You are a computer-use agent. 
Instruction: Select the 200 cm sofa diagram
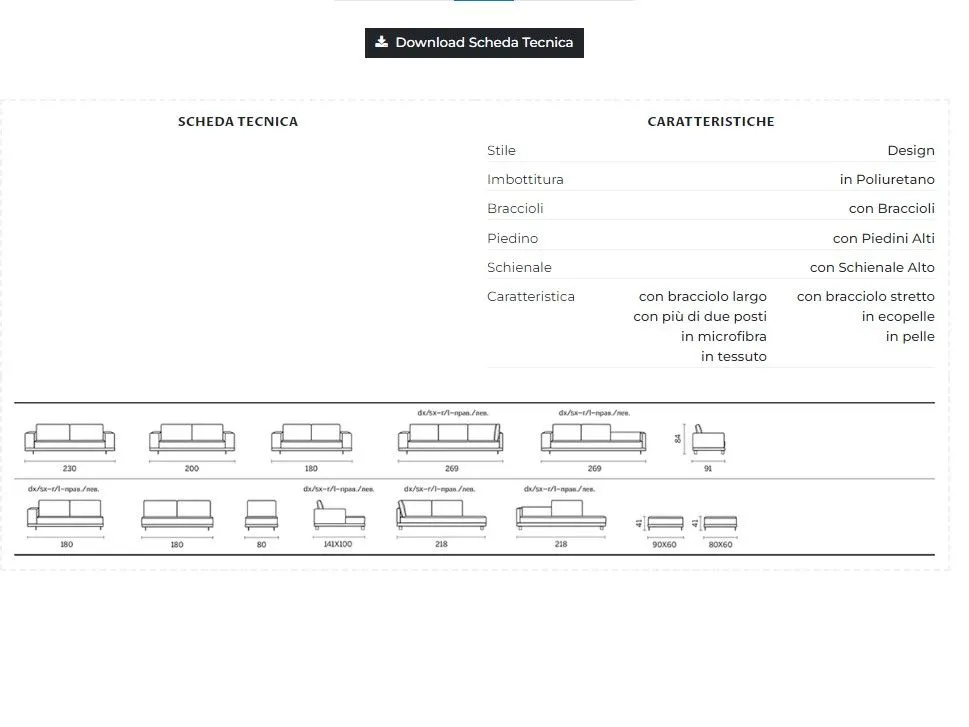192,439
